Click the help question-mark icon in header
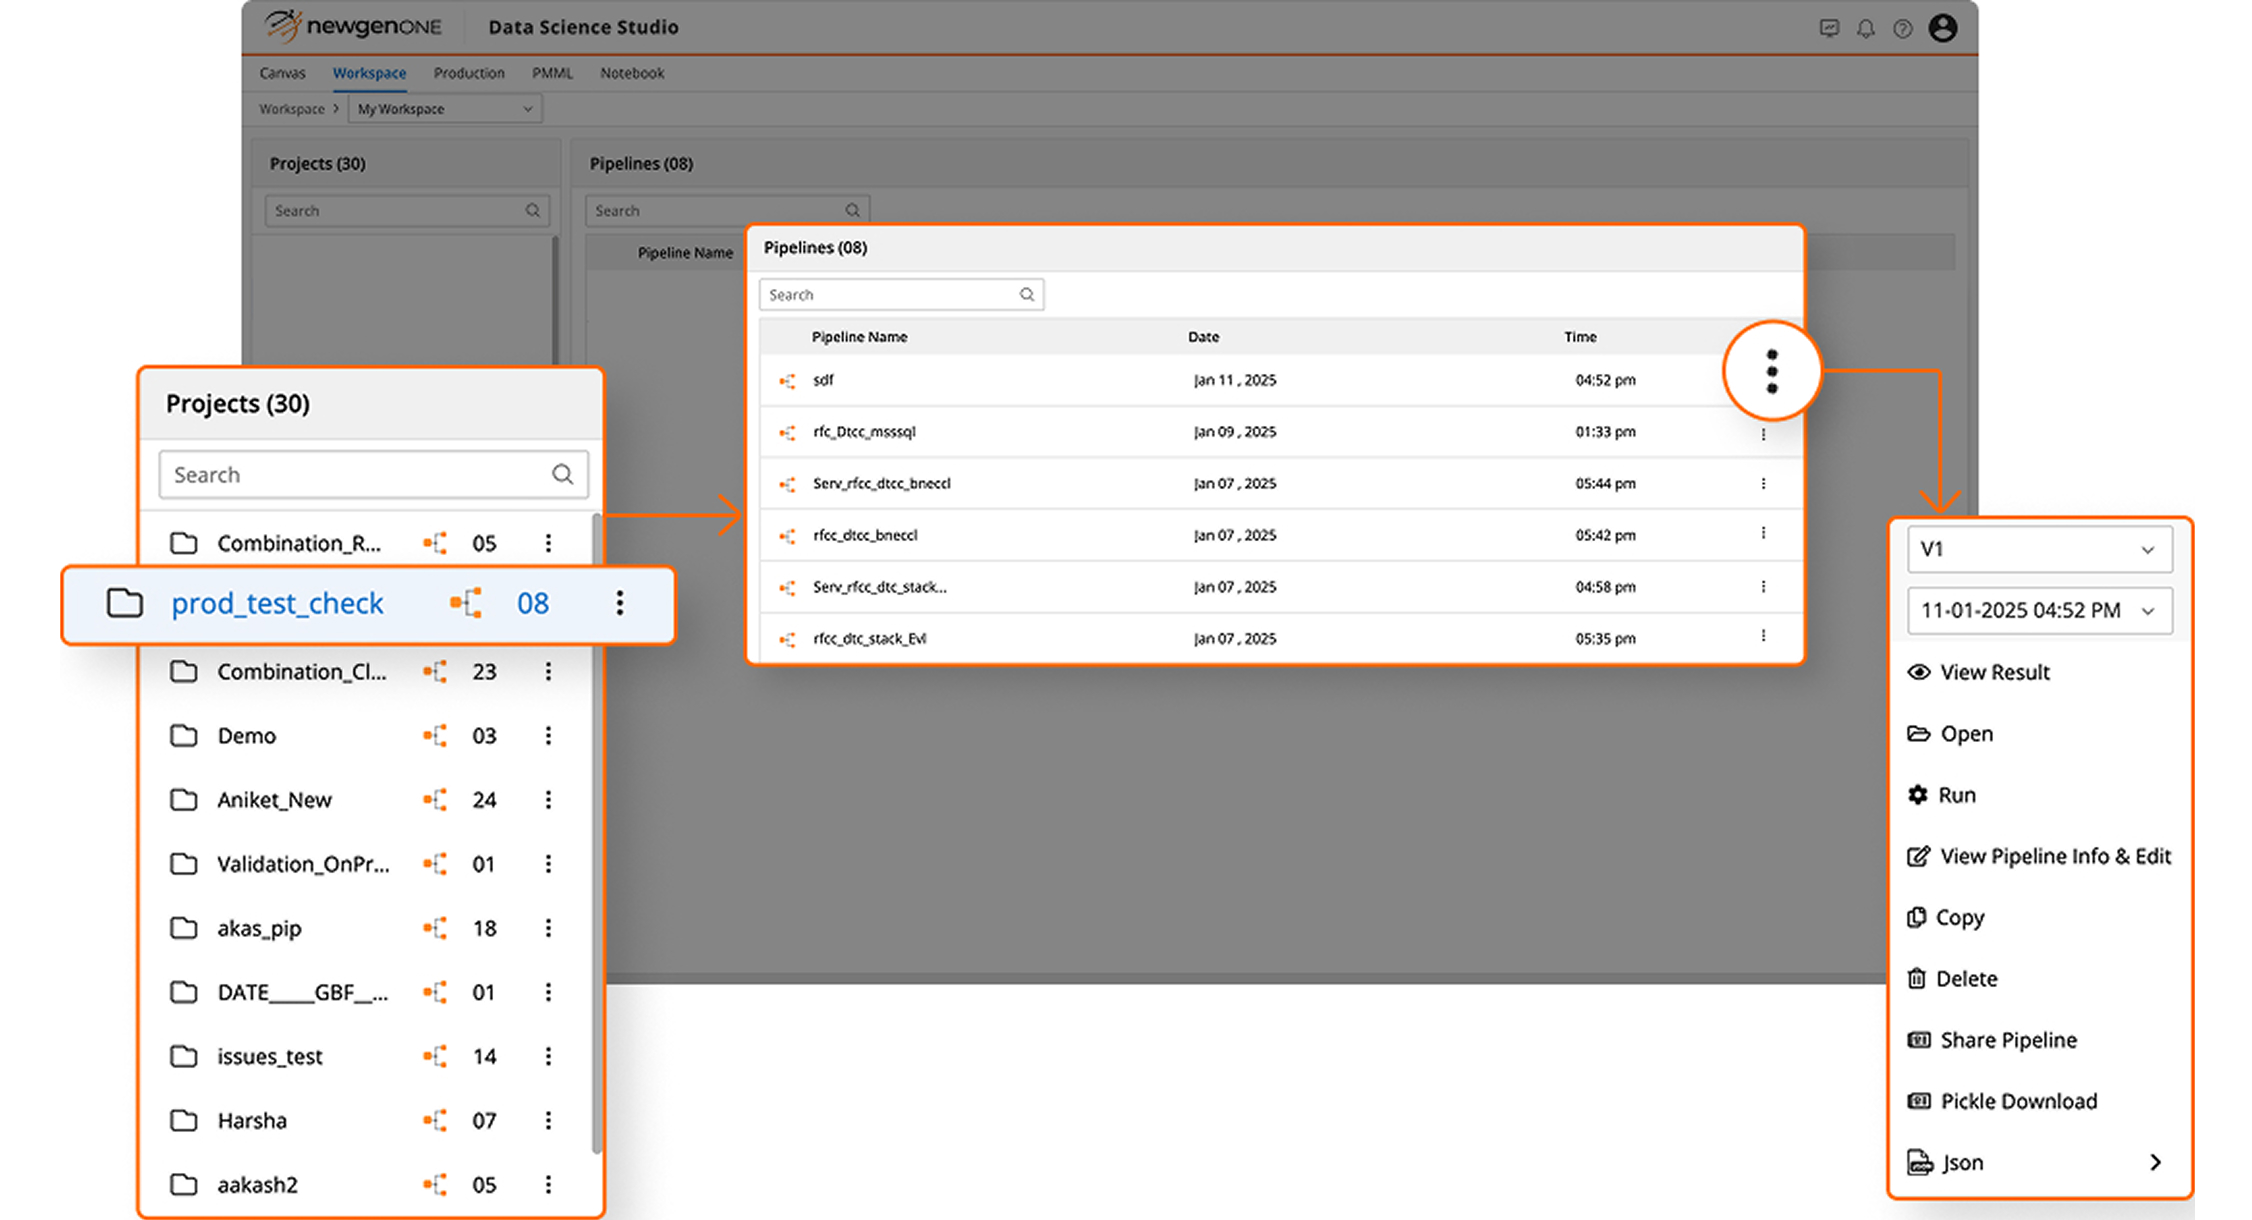Image resolution: width=2252 pixels, height=1220 pixels. click(1903, 27)
